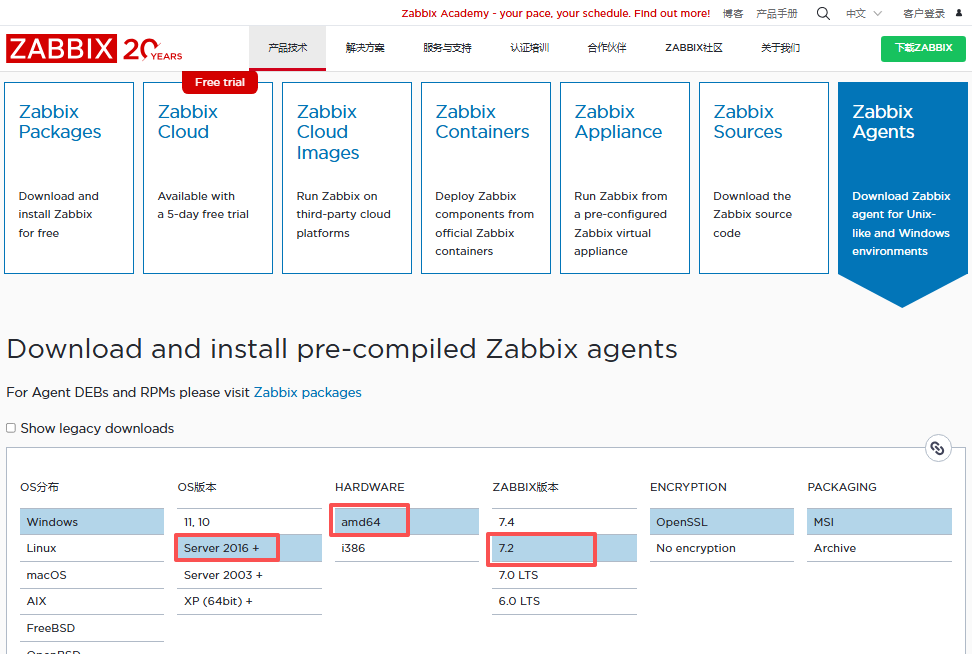Choose No encryption option
Viewport: 972px width, 654px height.
point(695,548)
